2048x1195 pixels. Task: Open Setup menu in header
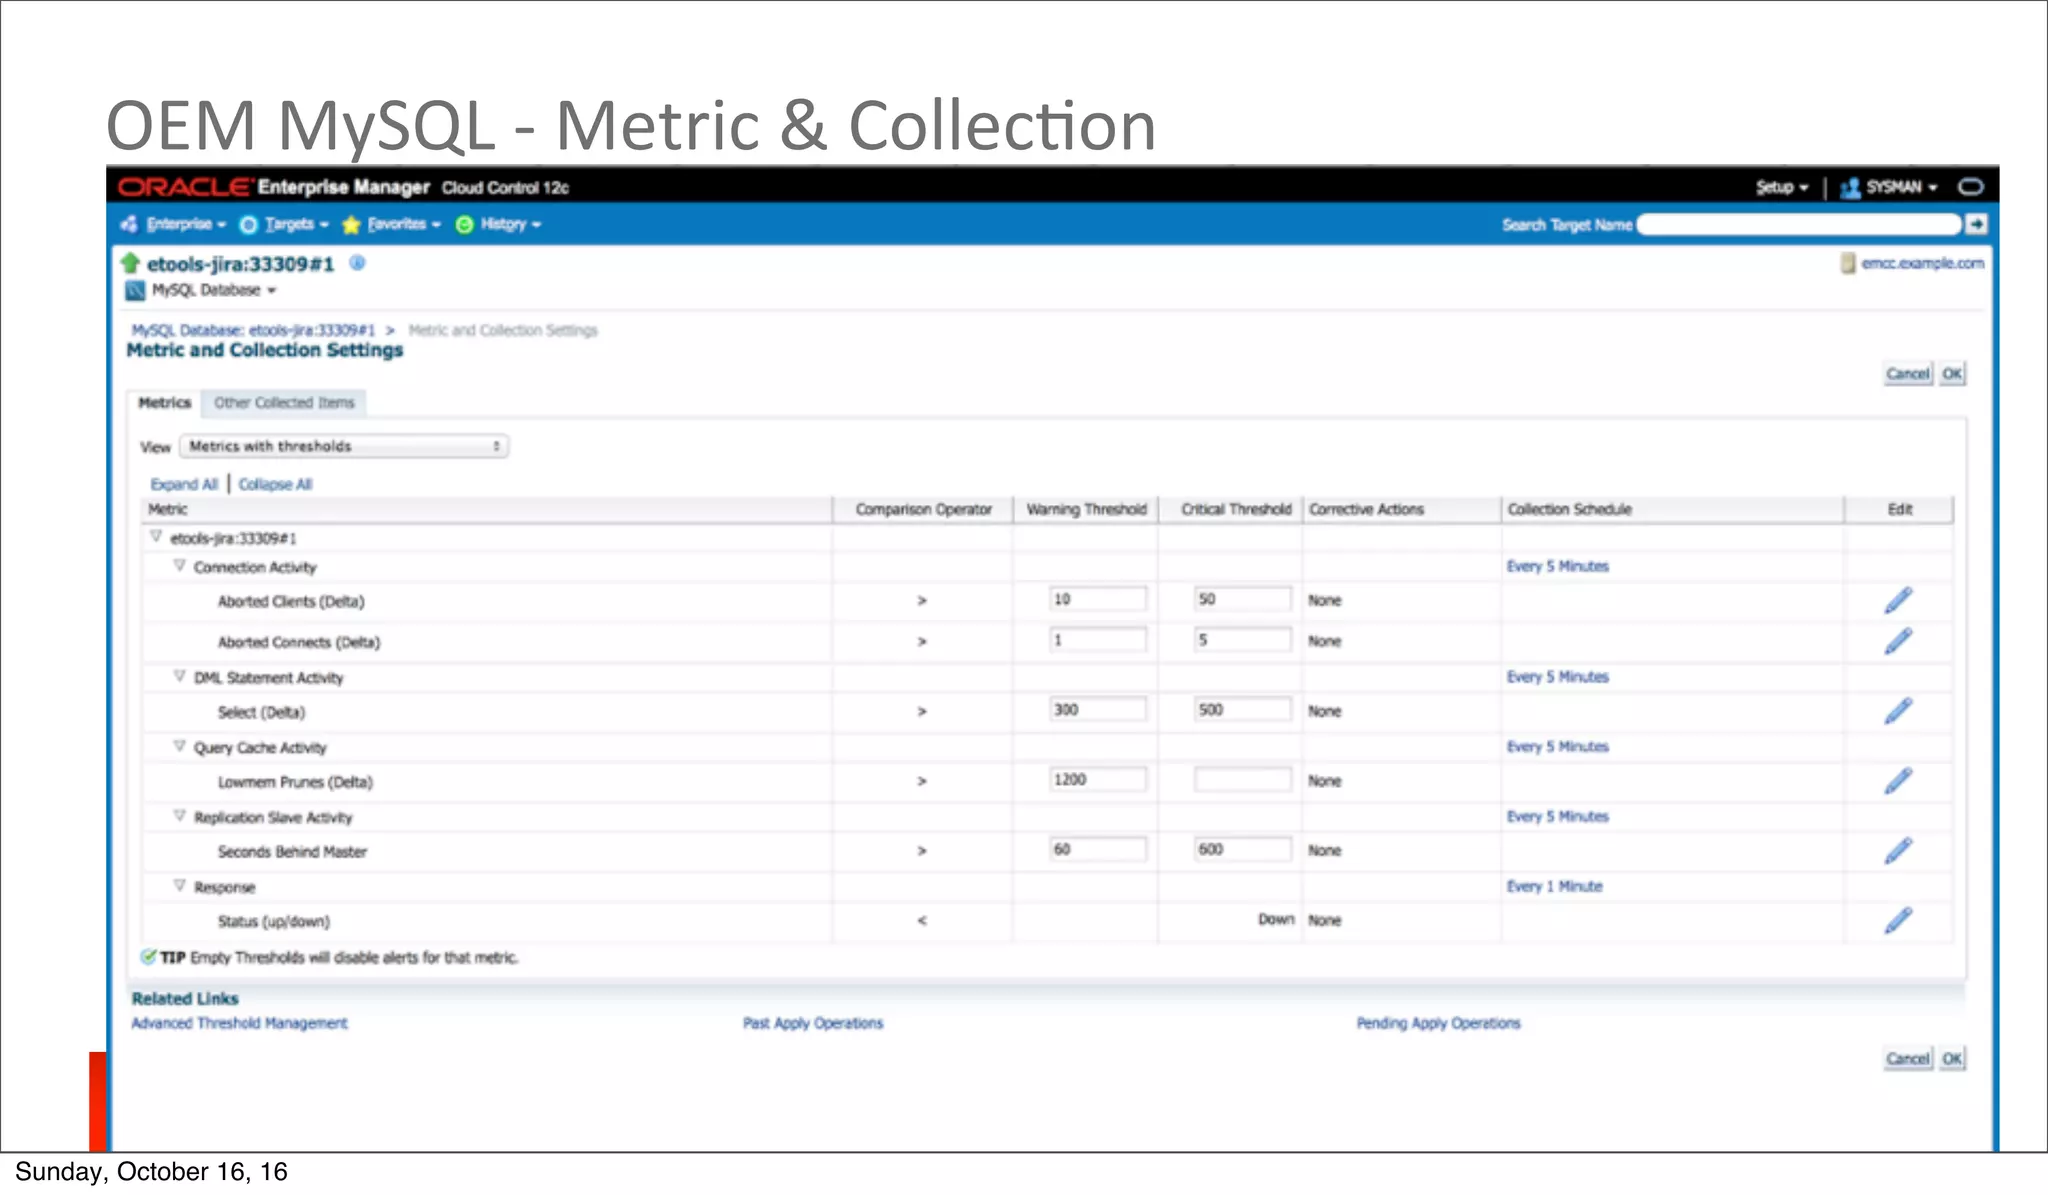[x=1782, y=187]
